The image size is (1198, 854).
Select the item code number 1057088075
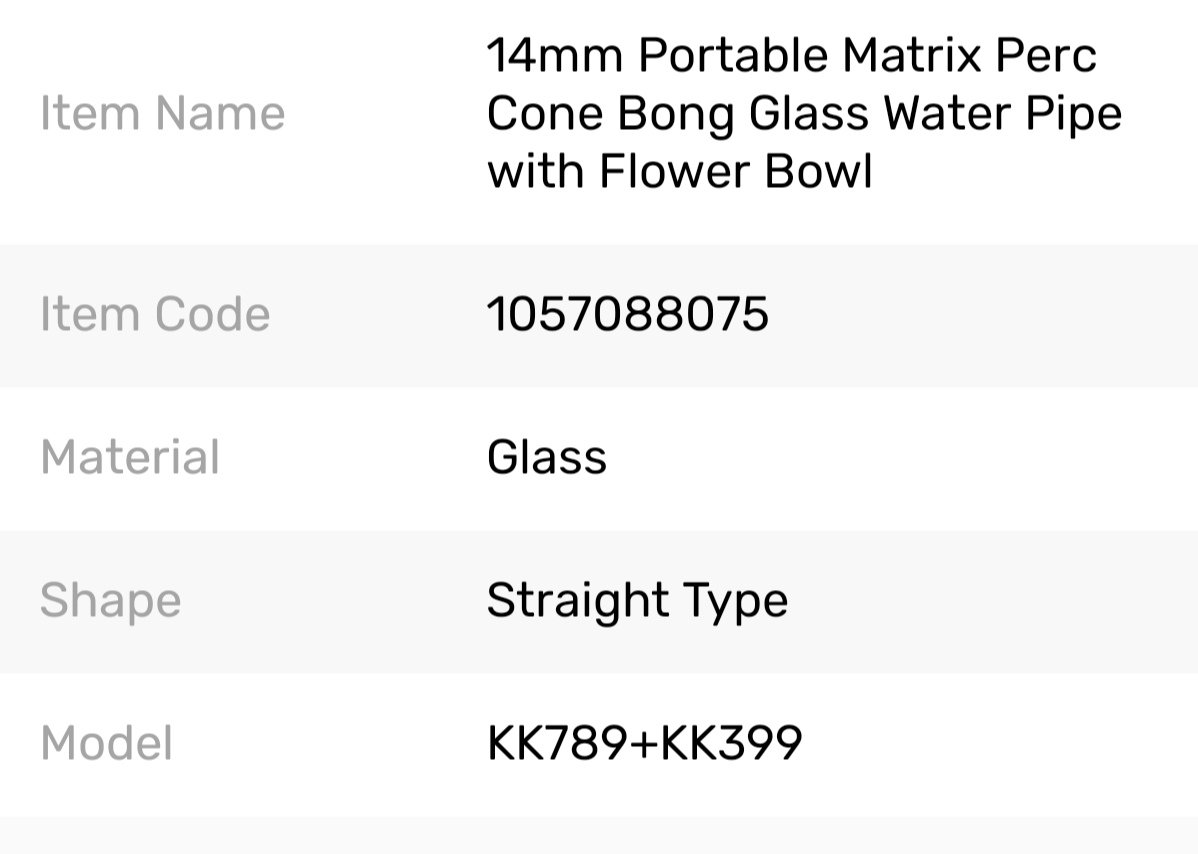pos(627,315)
